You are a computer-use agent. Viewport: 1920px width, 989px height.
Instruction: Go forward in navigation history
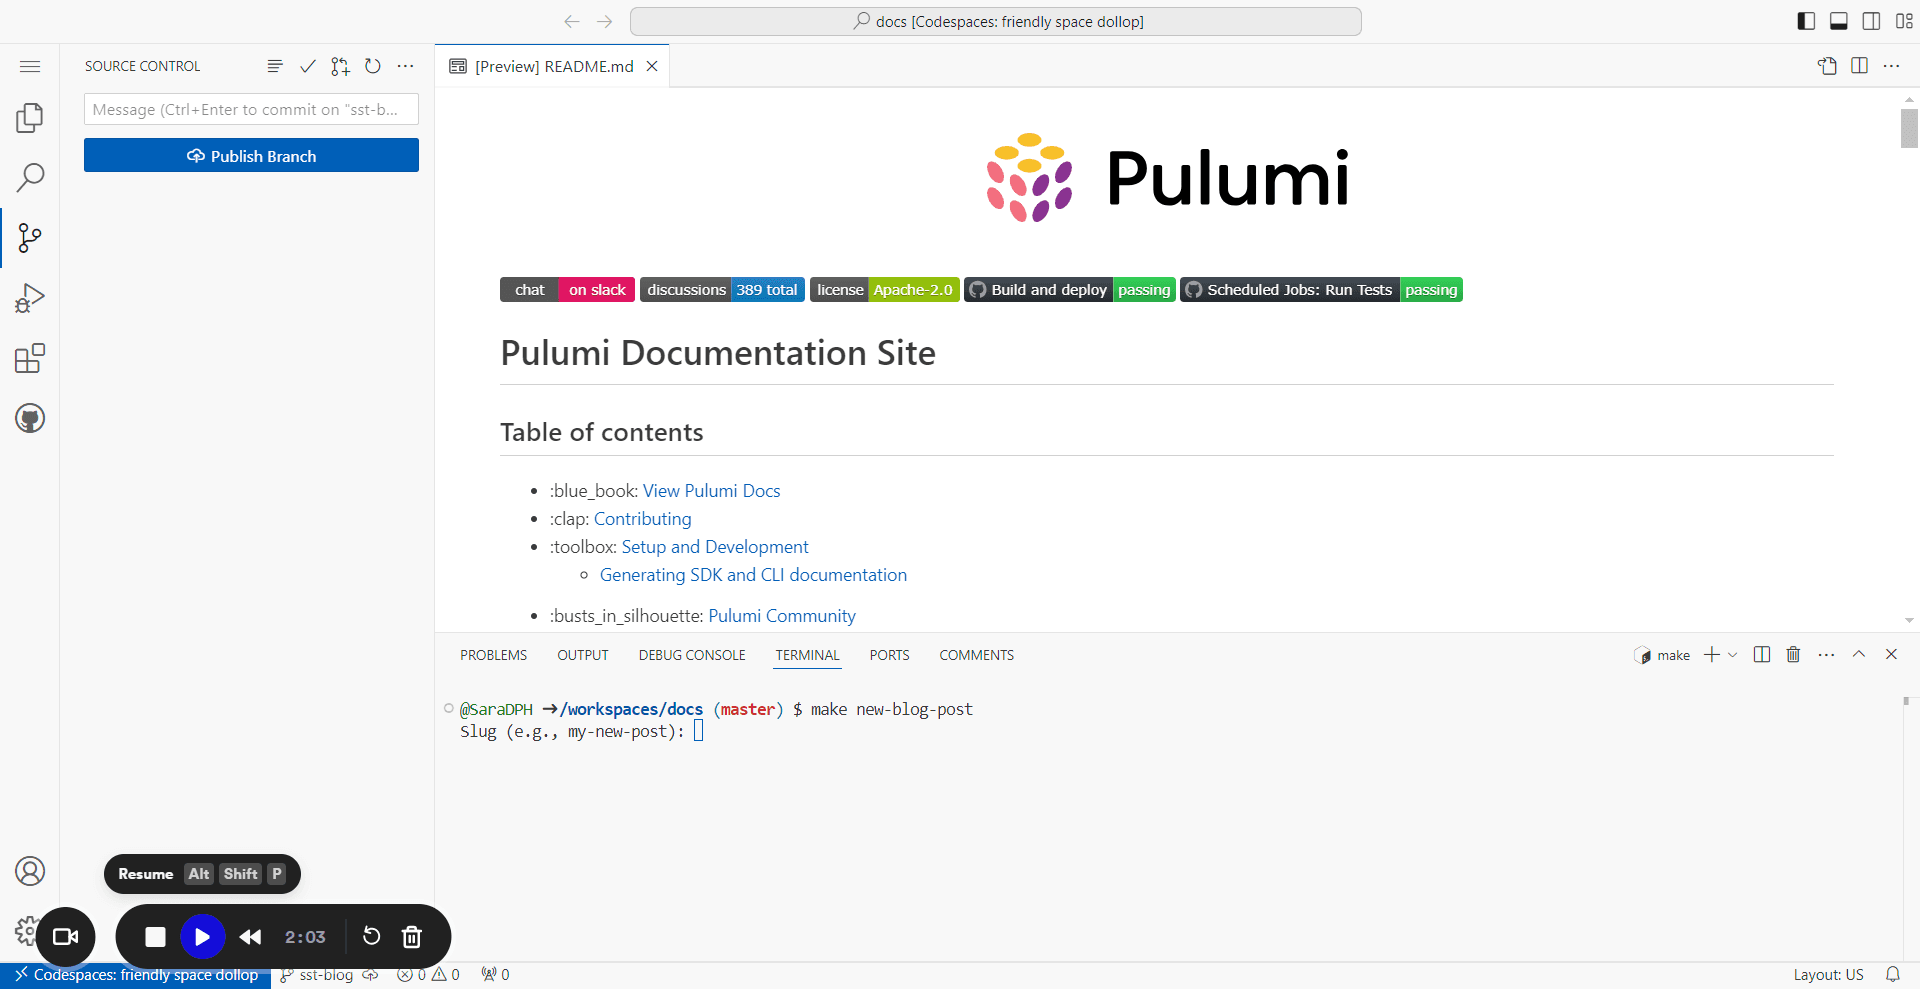605,21
